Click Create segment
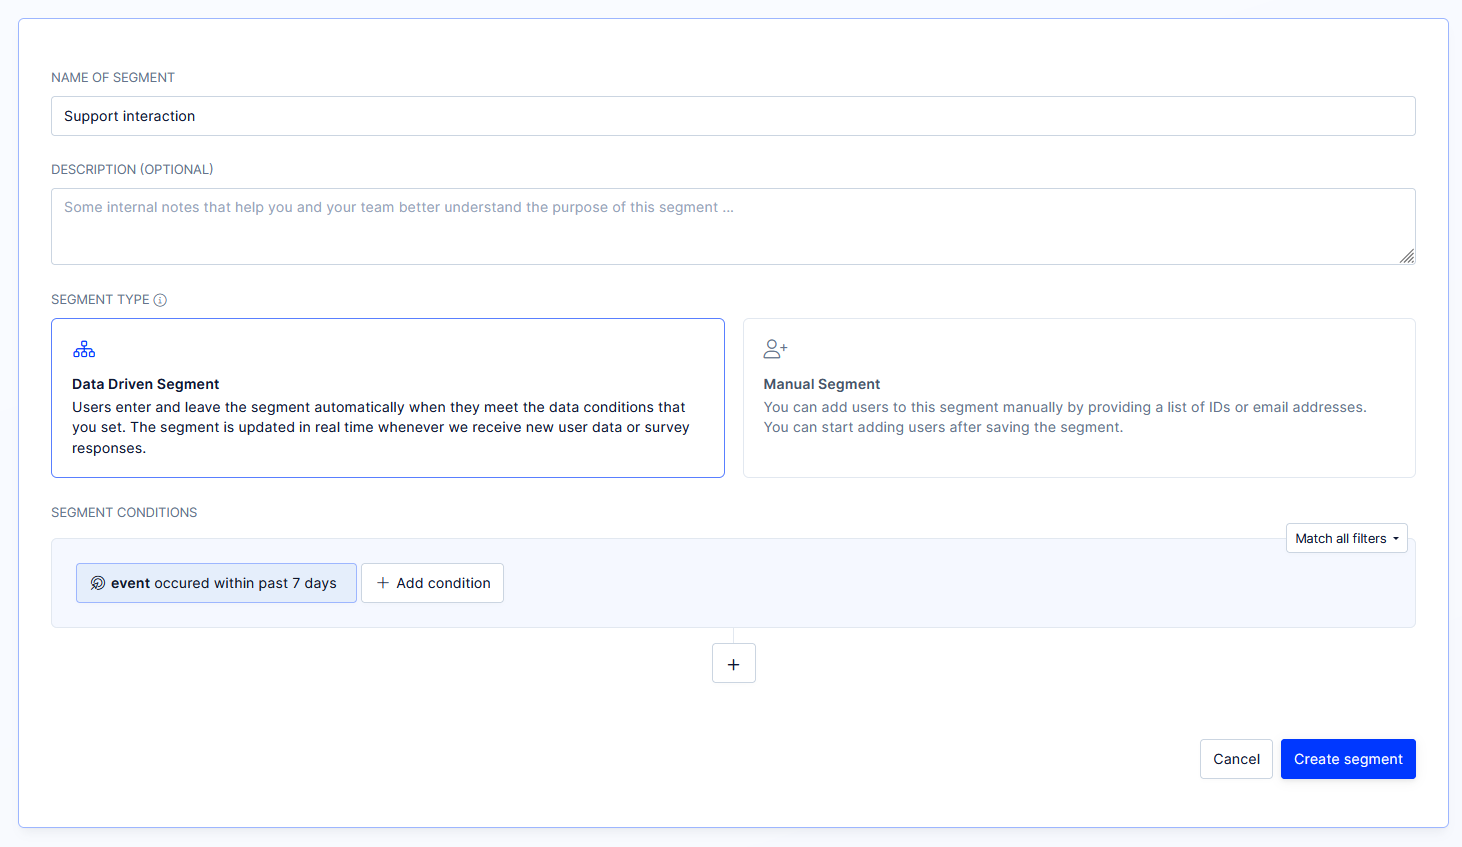 1348,759
